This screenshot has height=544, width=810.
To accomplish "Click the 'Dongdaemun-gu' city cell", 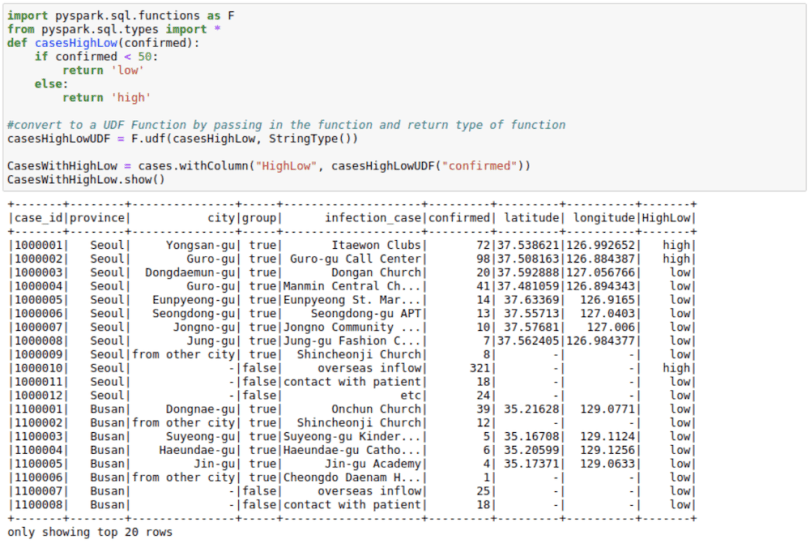I will pyautogui.click(x=190, y=272).
